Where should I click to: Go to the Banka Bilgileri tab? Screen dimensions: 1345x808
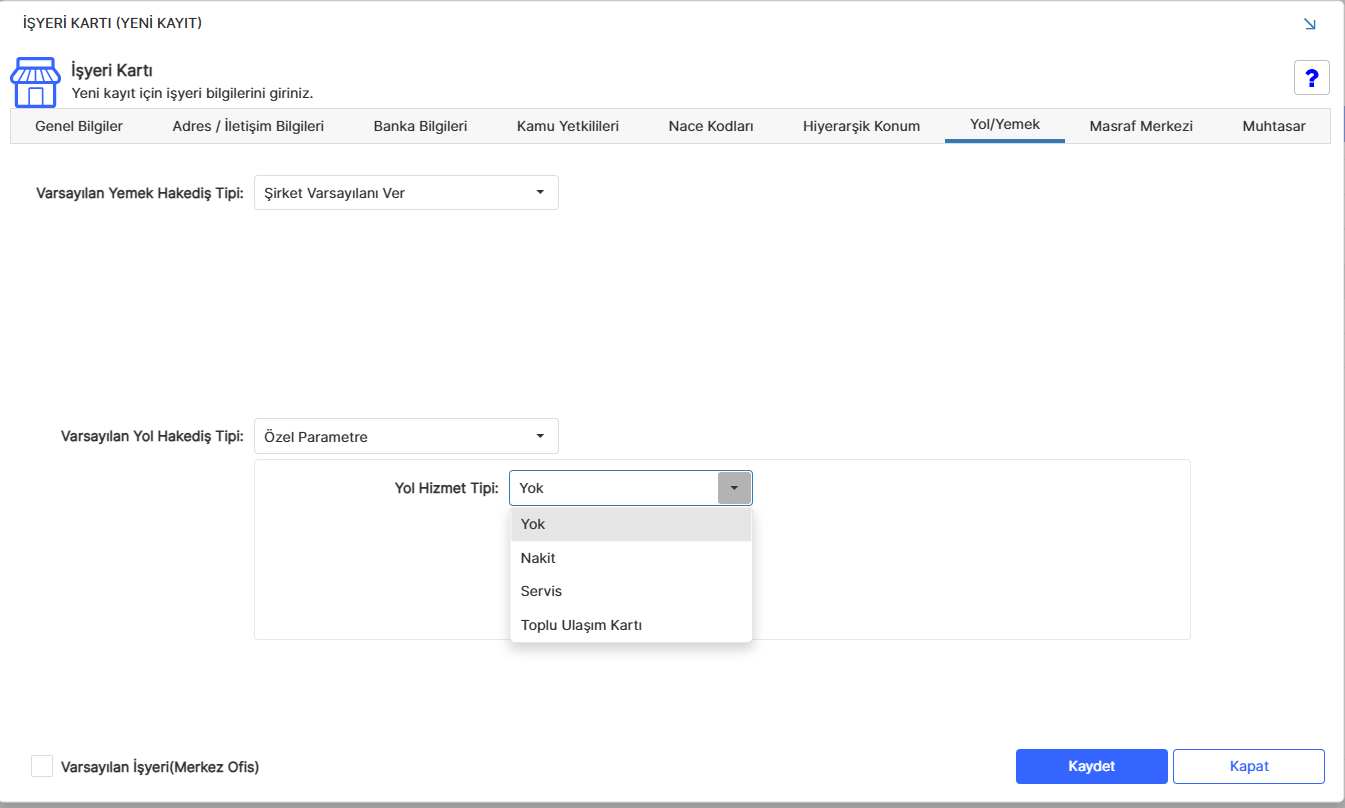[x=420, y=126]
